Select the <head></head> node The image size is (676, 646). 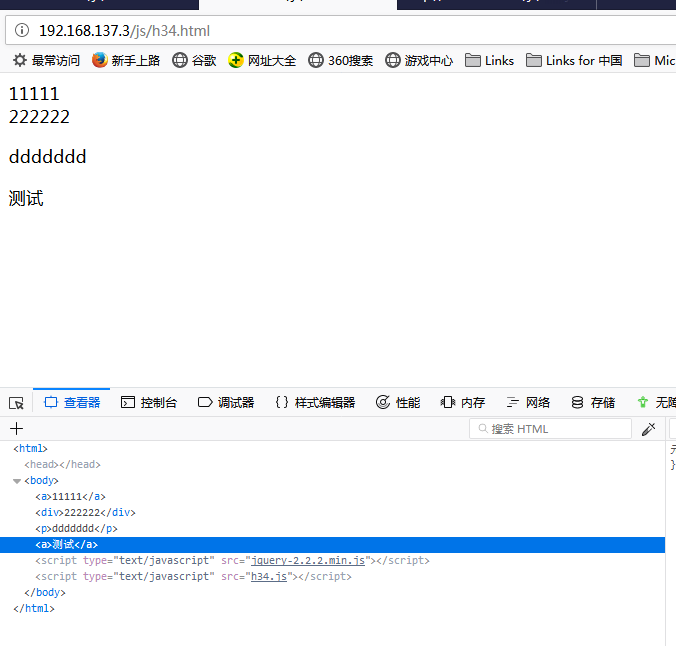[63, 464]
